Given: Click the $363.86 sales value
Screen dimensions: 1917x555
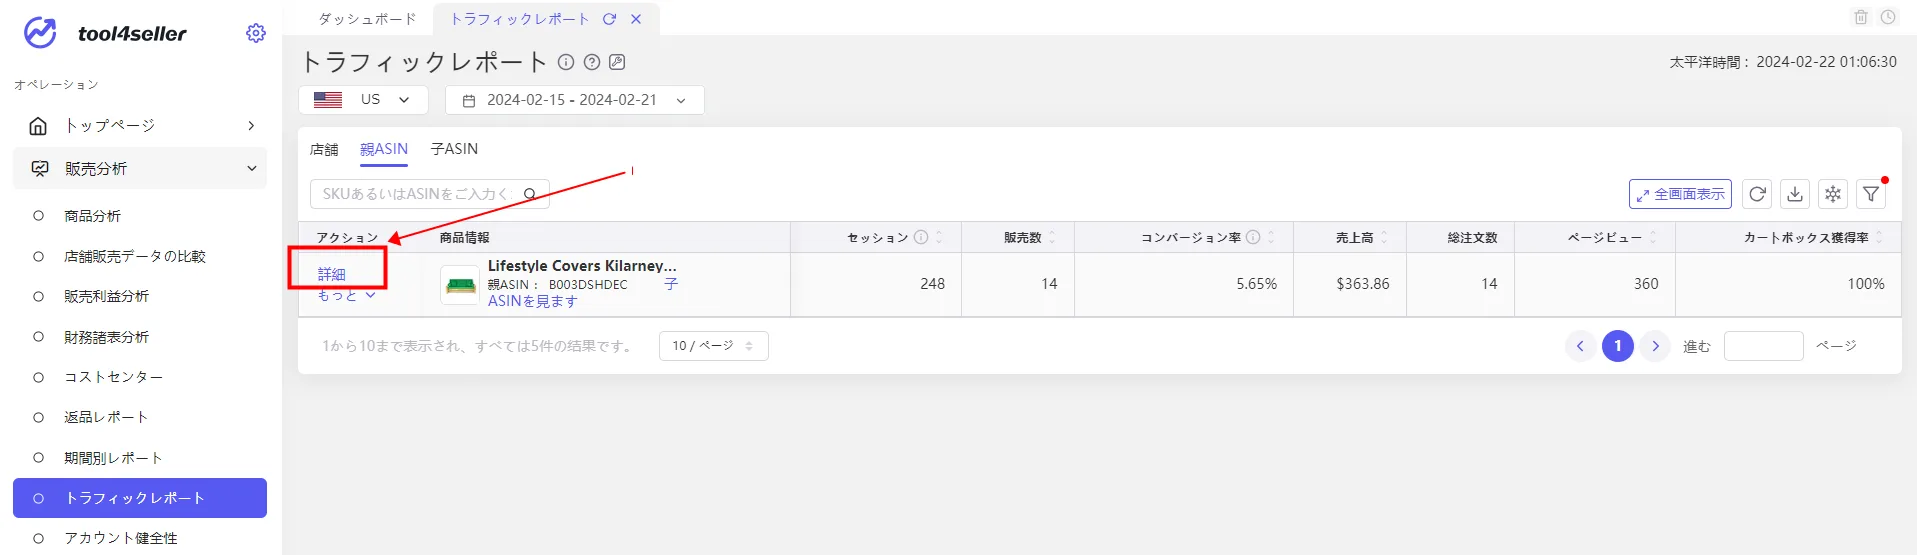Looking at the screenshot, I should [1363, 284].
